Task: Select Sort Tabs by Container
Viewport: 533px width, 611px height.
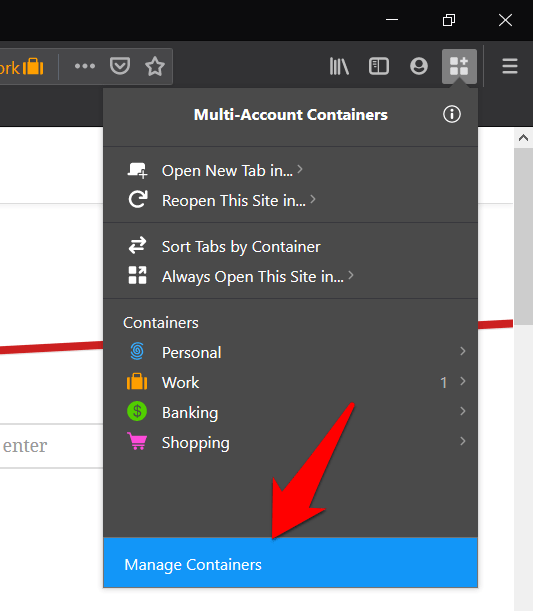Action: [x=241, y=247]
